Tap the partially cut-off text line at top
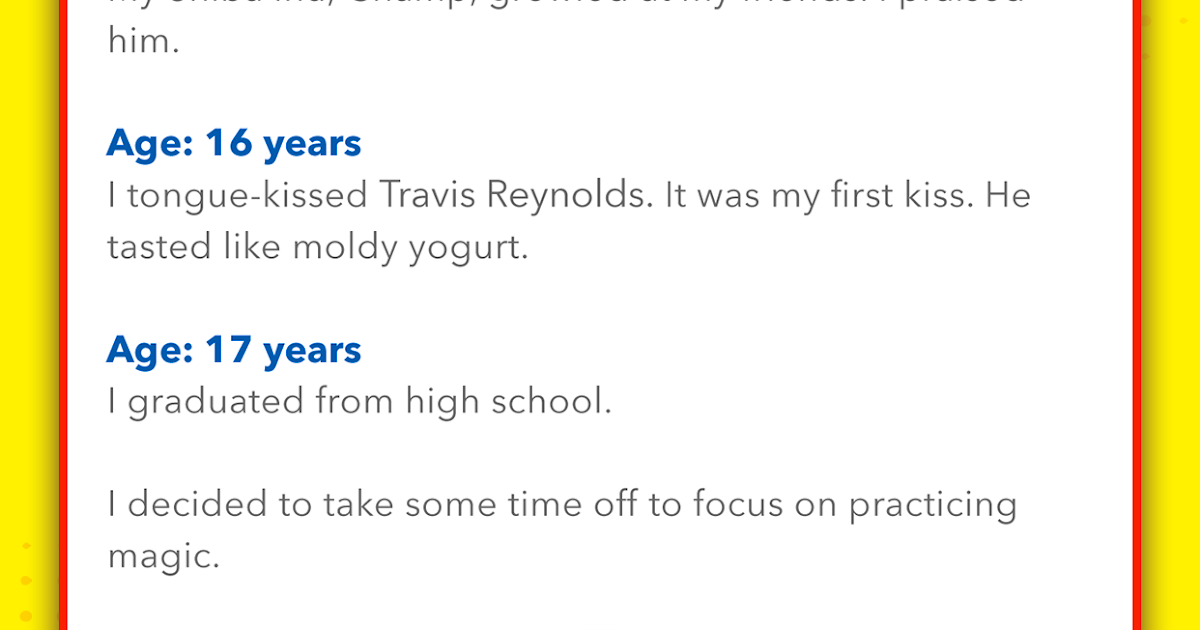 pyautogui.click(x=567, y=6)
